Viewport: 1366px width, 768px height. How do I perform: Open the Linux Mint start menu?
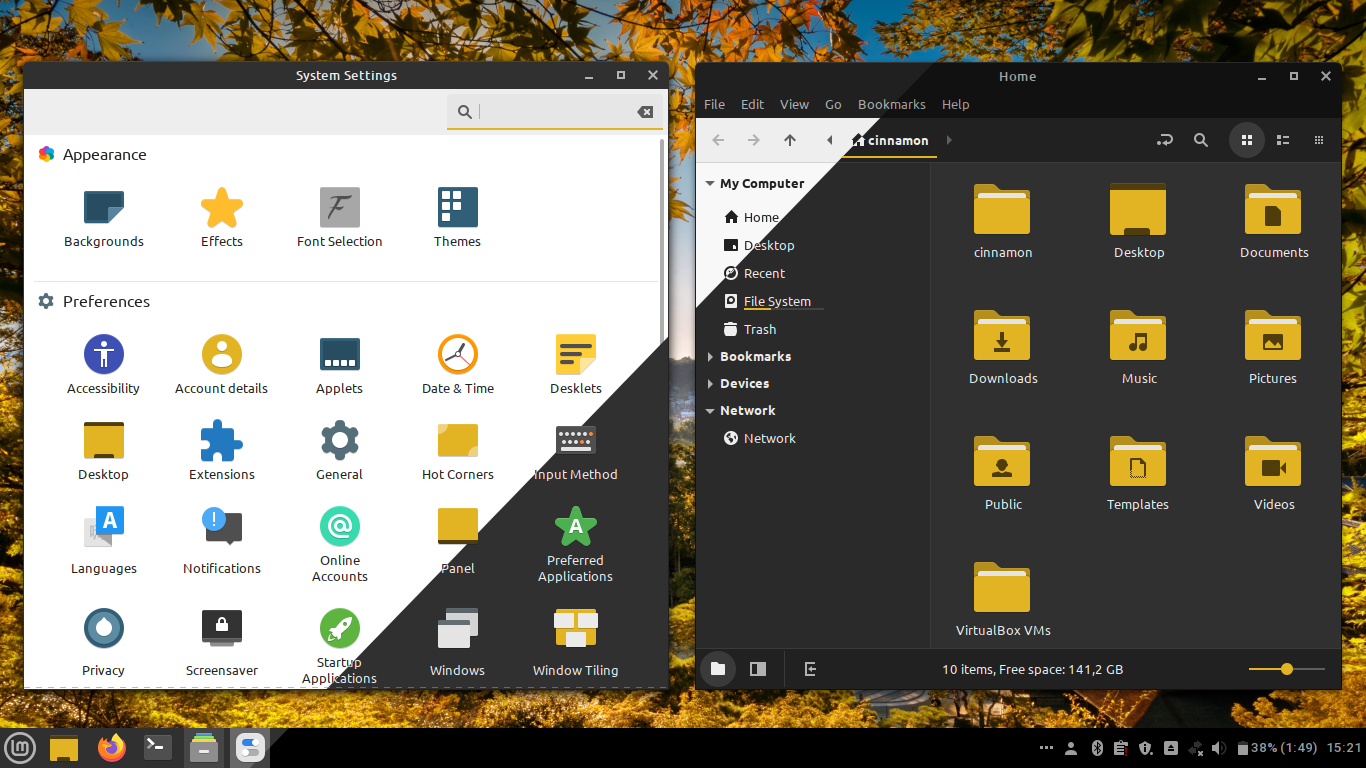20,747
